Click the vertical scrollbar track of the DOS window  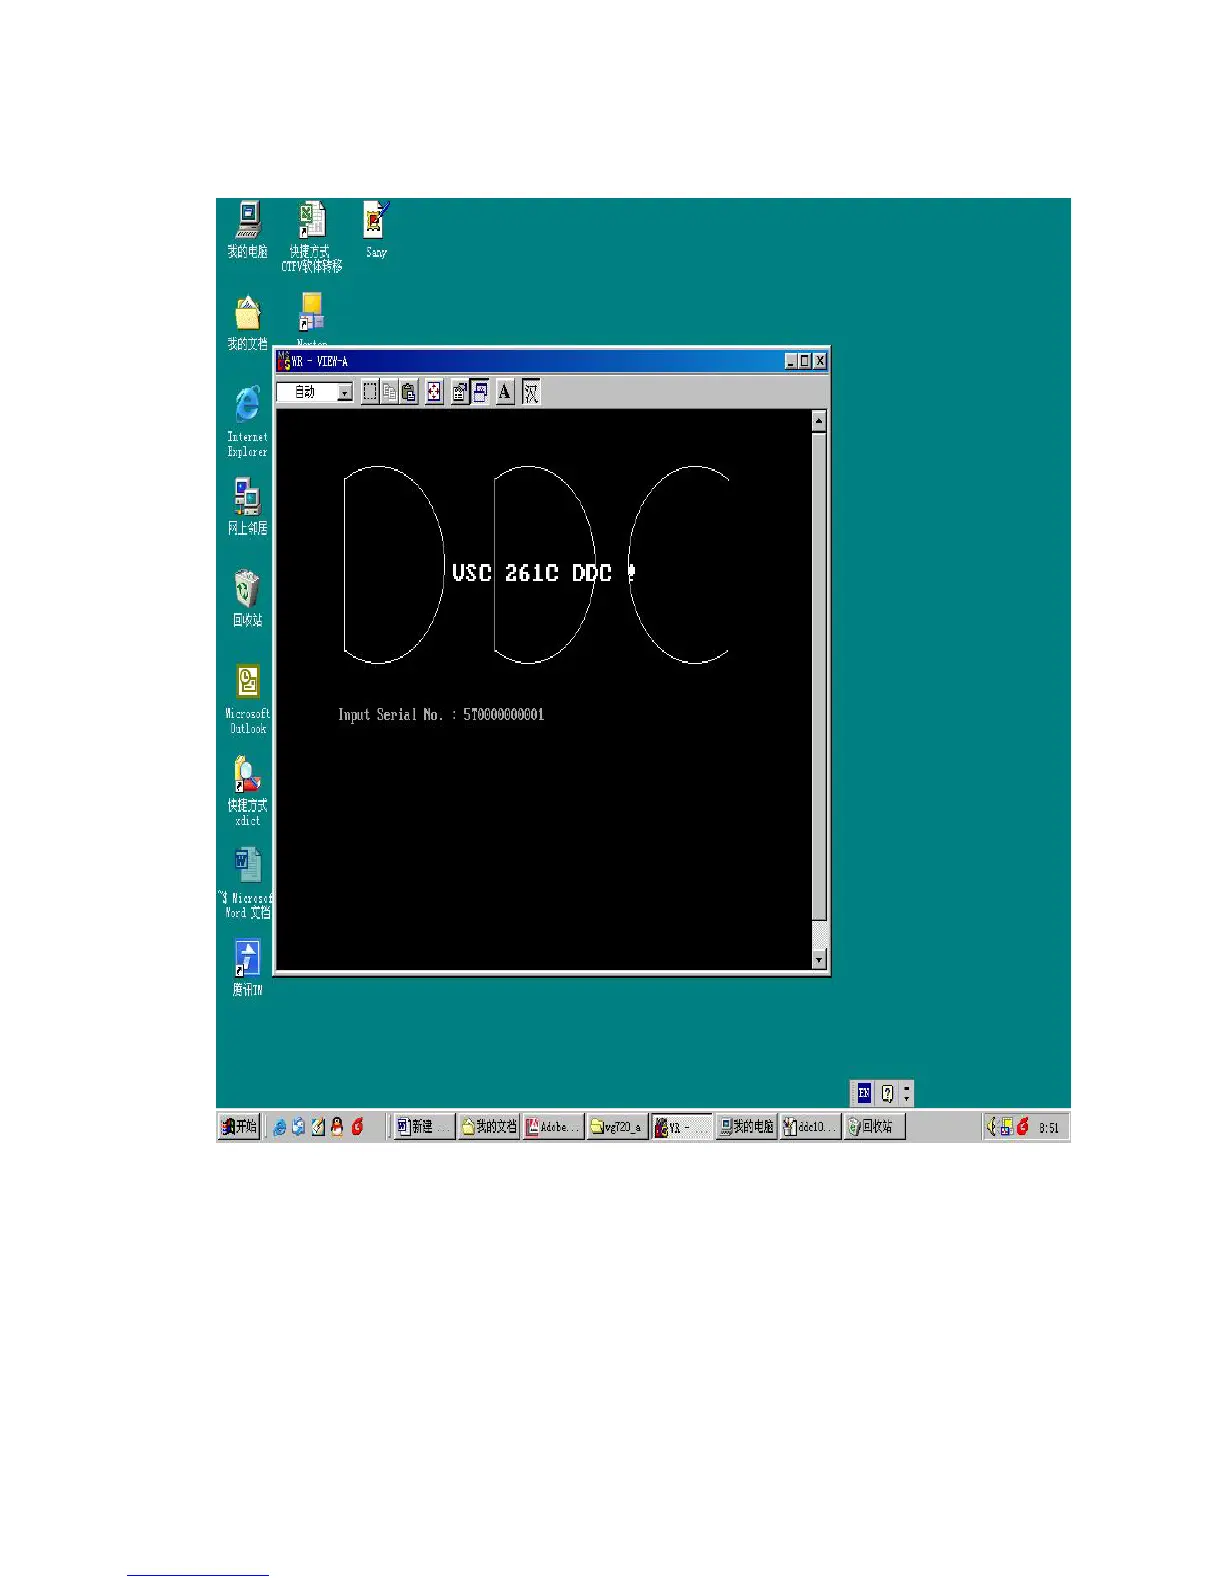tap(819, 690)
